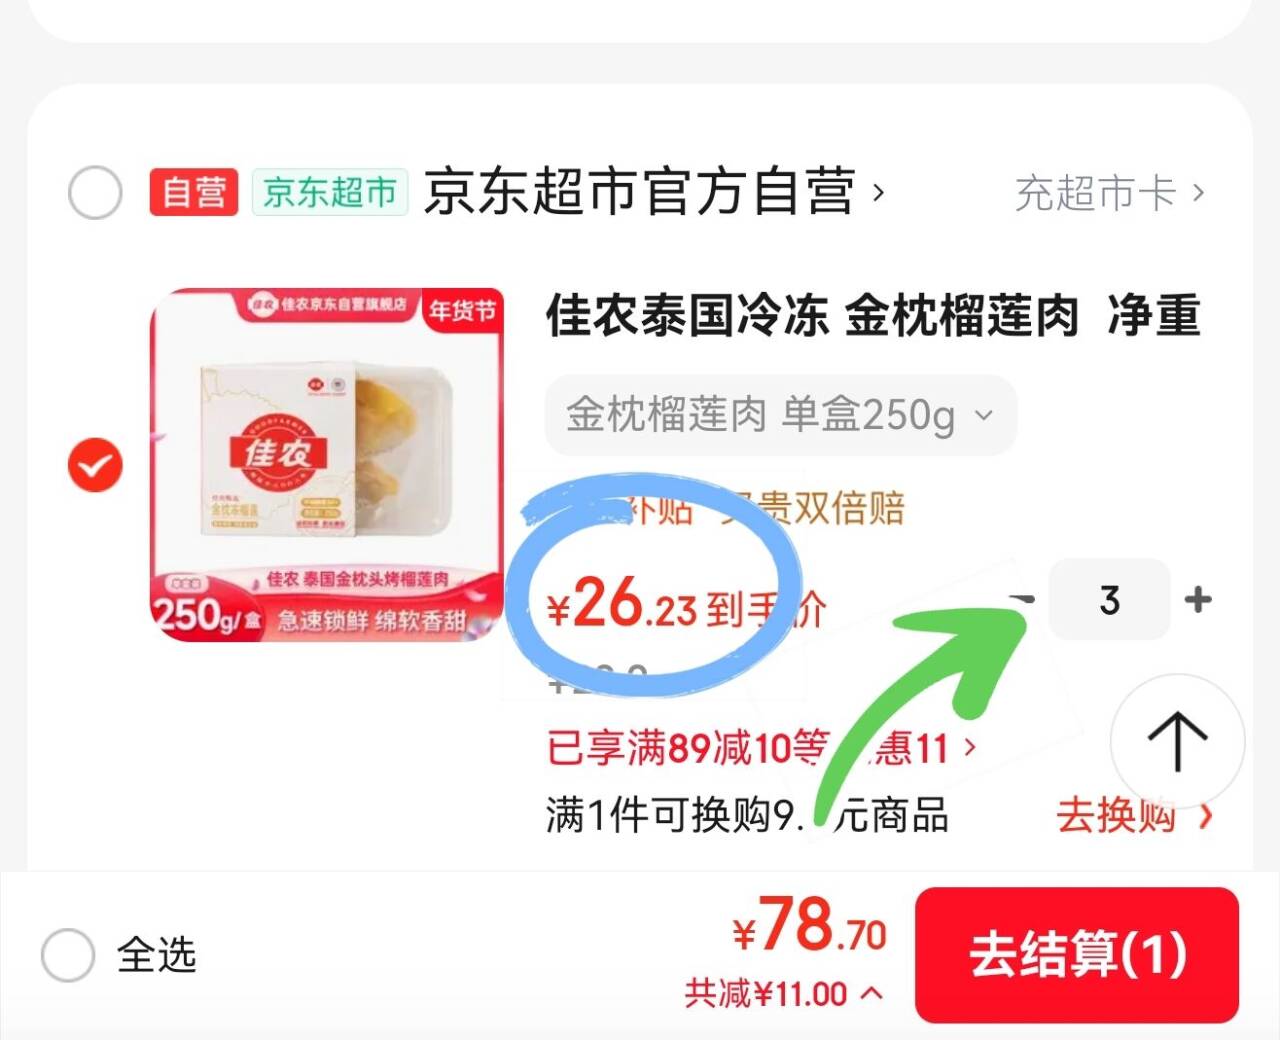The image size is (1280, 1040).
Task: Tap the scroll-to-top arrow button
Action: pos(1177,741)
